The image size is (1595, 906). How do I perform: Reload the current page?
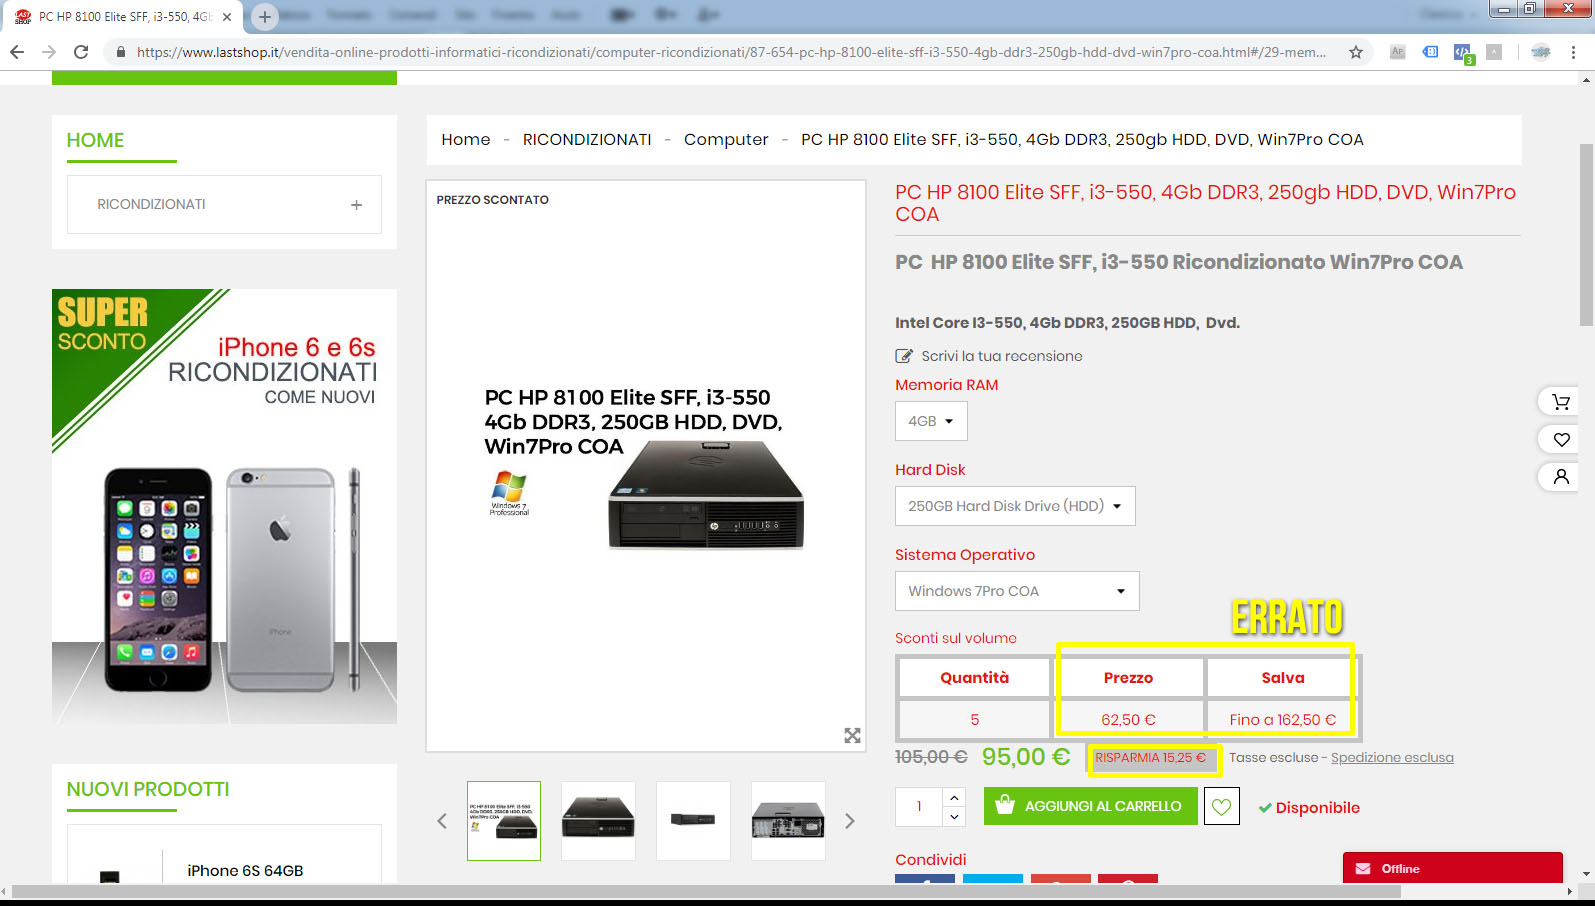click(x=81, y=52)
